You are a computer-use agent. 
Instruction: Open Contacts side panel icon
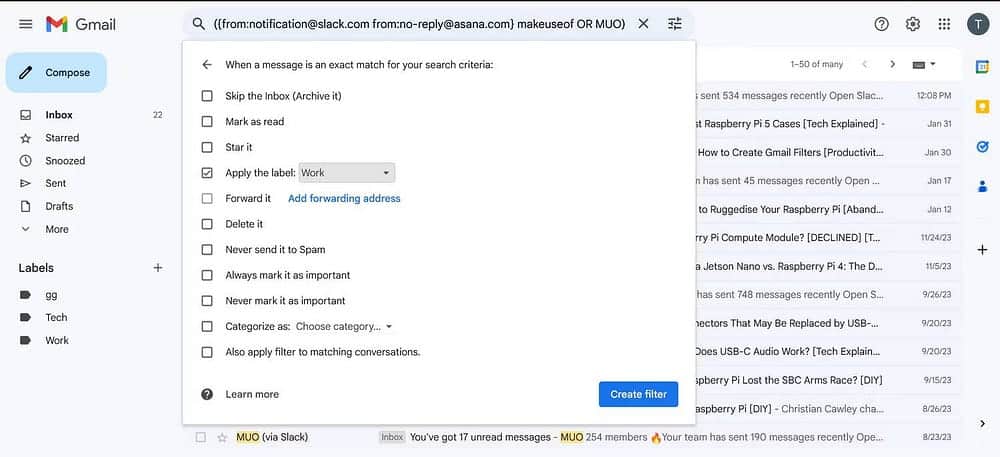click(982, 187)
